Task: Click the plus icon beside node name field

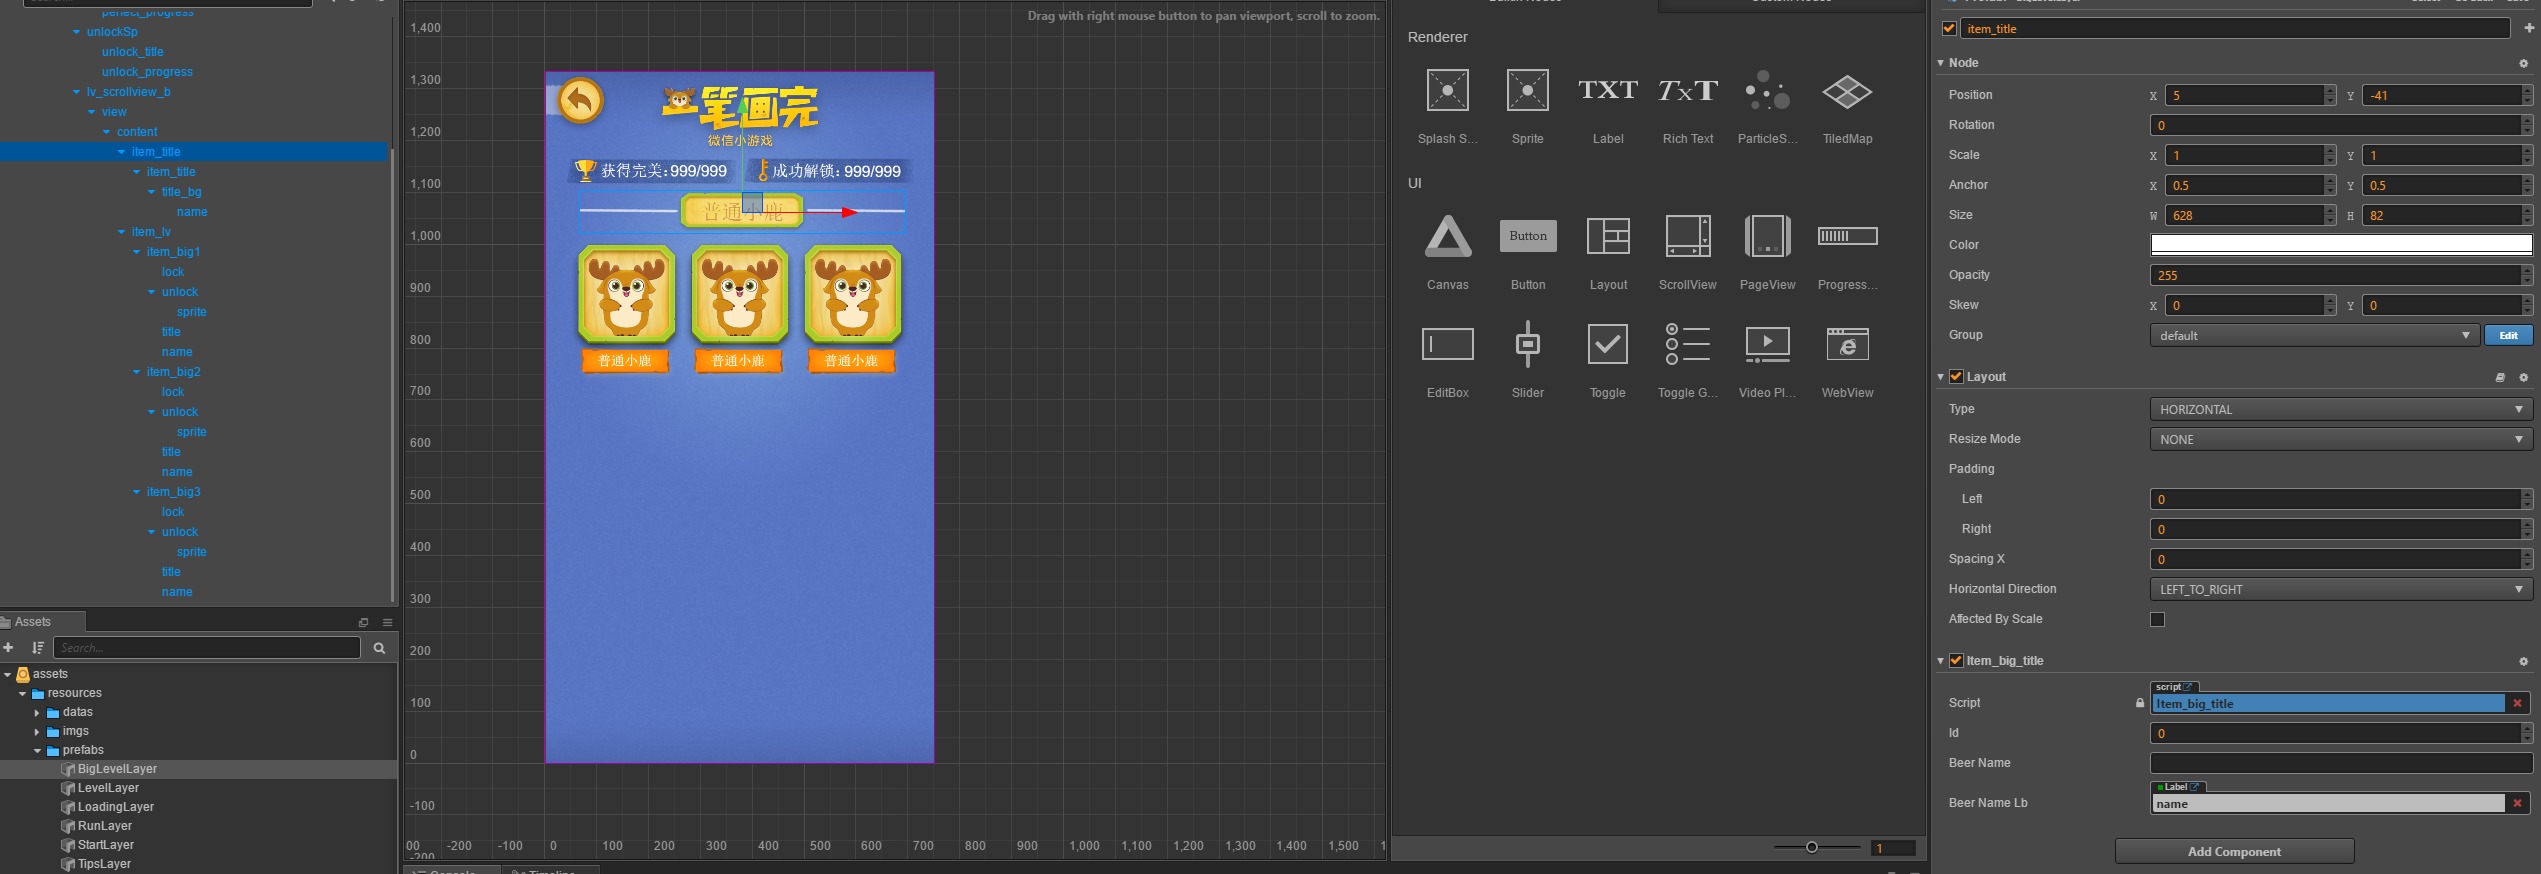Action: point(2529,28)
